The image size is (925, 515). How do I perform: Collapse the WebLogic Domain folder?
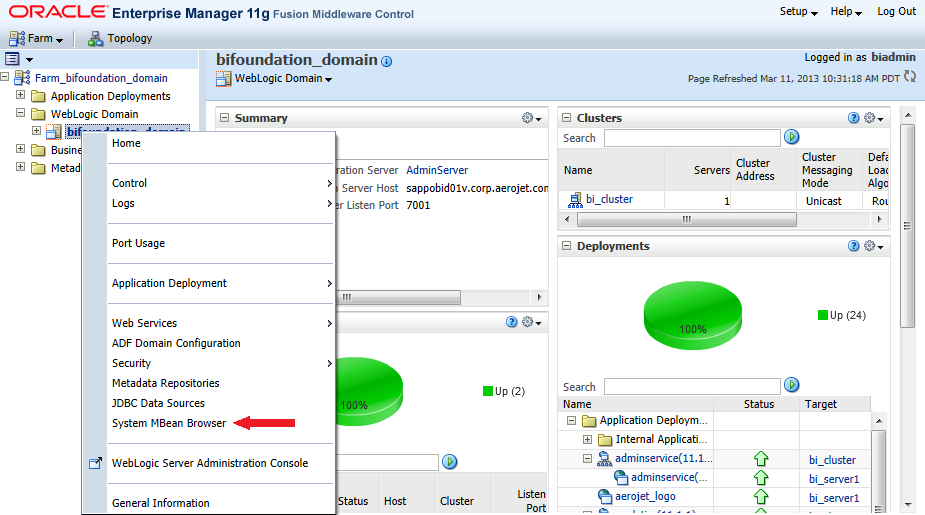21,112
